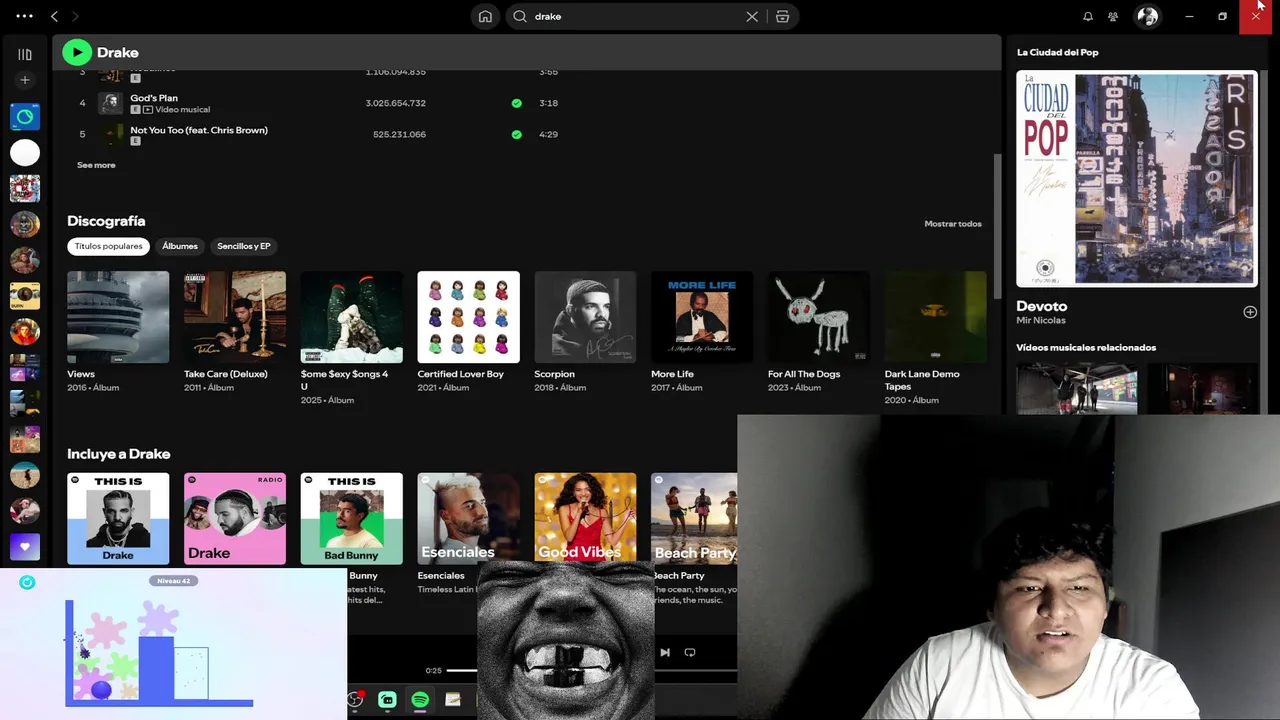This screenshot has height=720, width=1280.
Task: Open For All The Dogs album
Action: pos(819,317)
